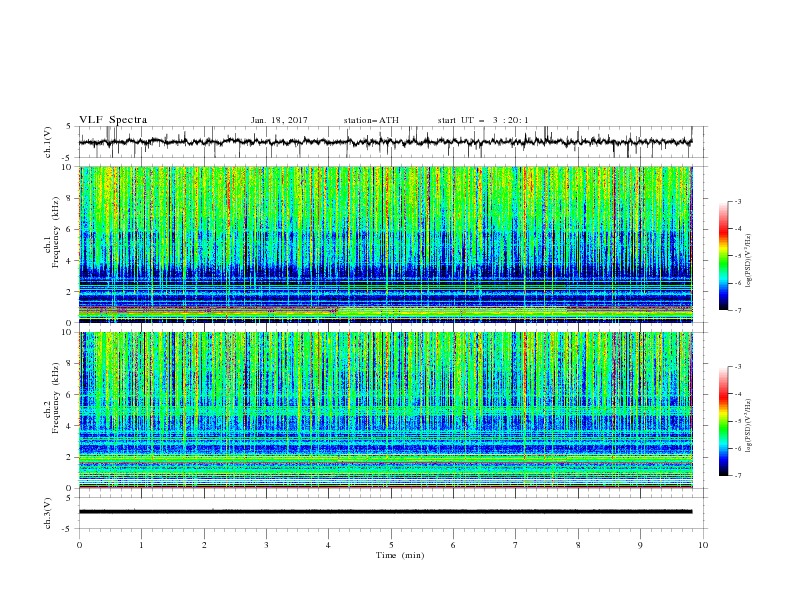Click the ch.1 voltage waveform trace panel
The width and height of the screenshot is (792, 612).
pyautogui.click(x=393, y=142)
